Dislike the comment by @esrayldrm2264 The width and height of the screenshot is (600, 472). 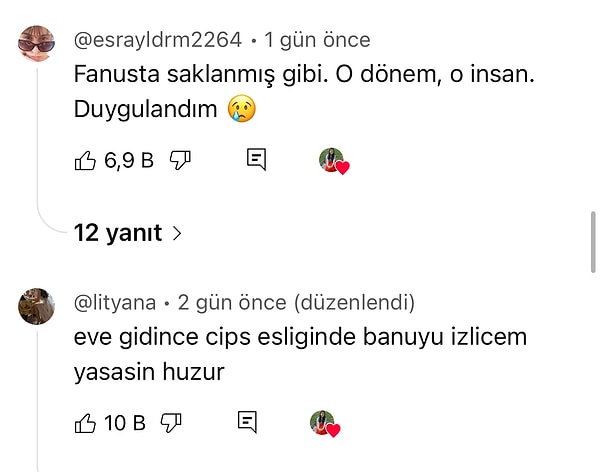[180, 160]
